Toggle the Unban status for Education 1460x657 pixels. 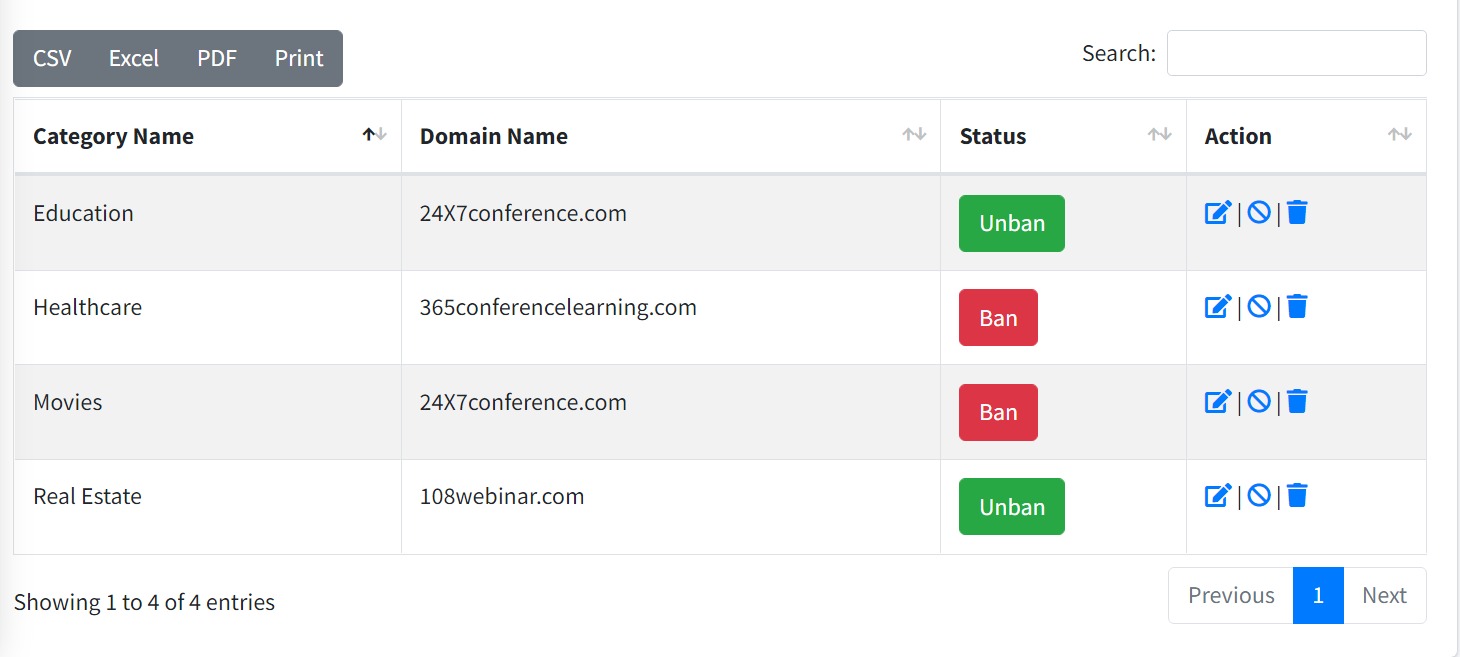click(1011, 223)
